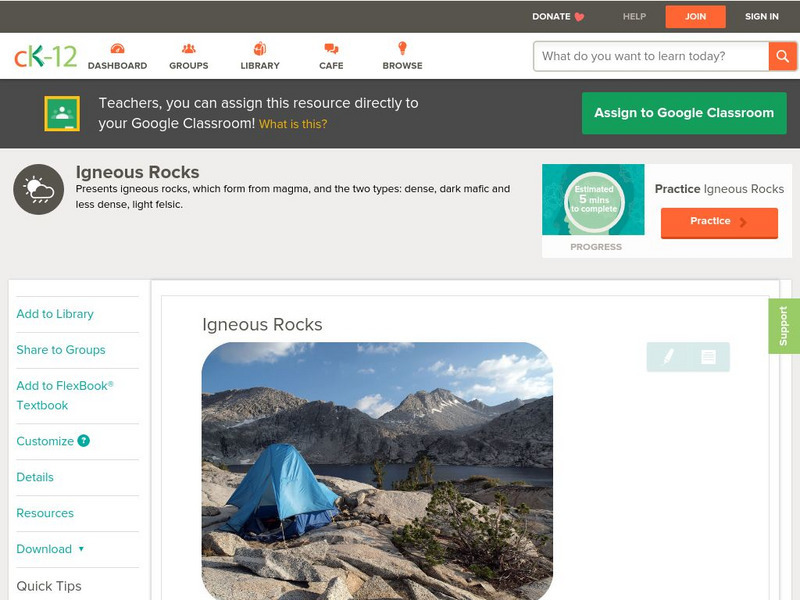Image resolution: width=800 pixels, height=600 pixels.
Task: Click Add to FlexBook Textbook link
Action: click(65, 395)
